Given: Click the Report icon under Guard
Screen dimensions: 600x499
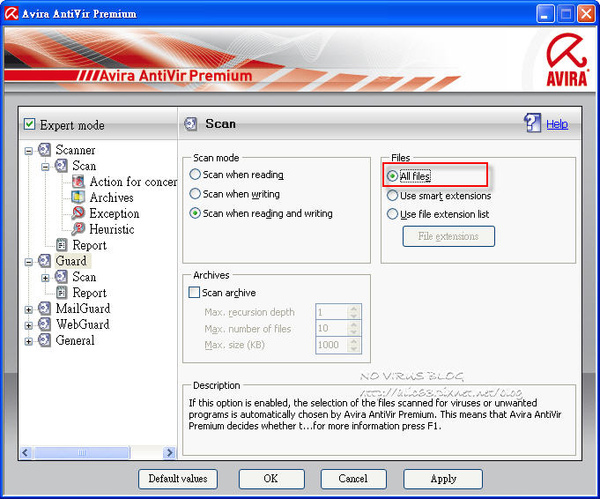Looking at the screenshot, I should pyautogui.click(x=62, y=293).
